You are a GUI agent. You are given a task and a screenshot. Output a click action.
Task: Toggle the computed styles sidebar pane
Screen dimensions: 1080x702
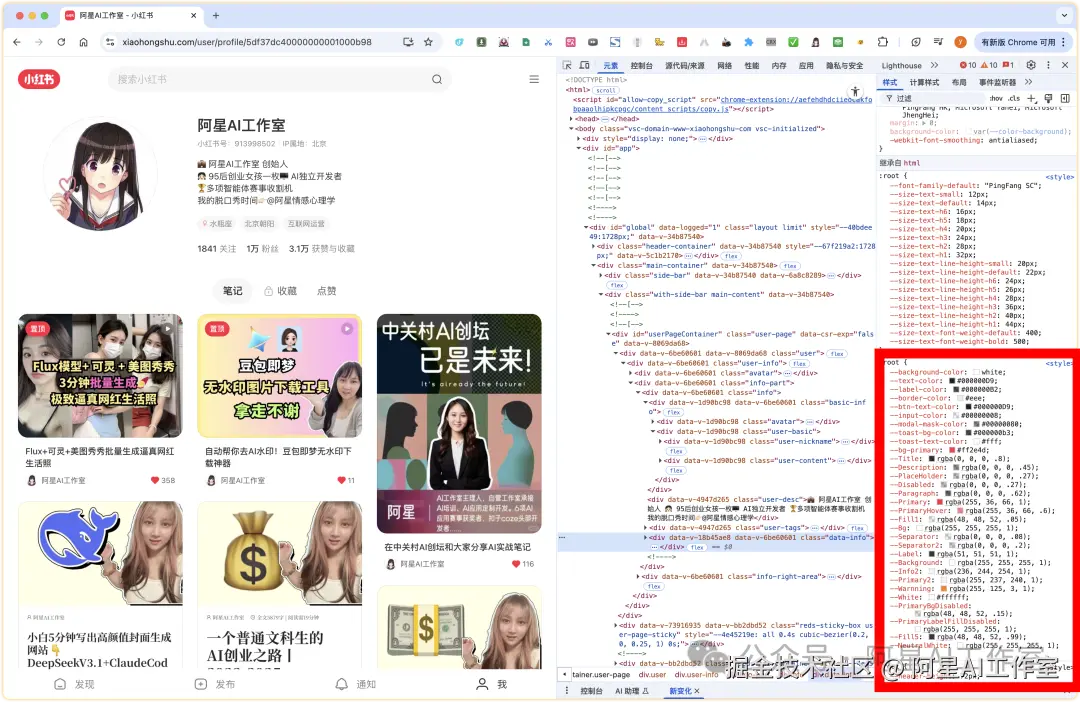1065,99
